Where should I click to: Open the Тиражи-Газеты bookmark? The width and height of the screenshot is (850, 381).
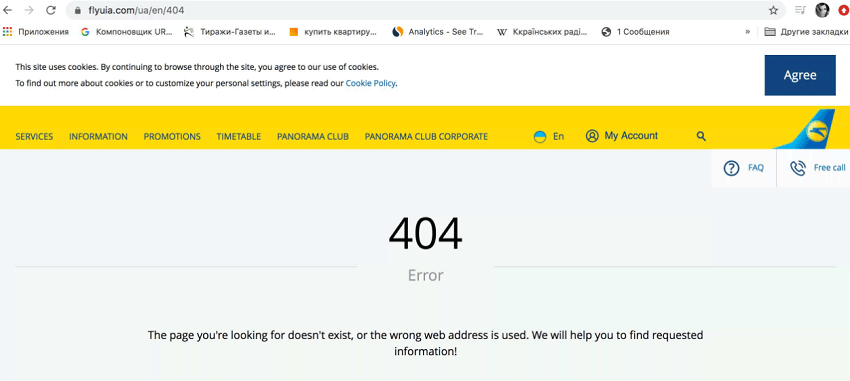click(x=230, y=32)
